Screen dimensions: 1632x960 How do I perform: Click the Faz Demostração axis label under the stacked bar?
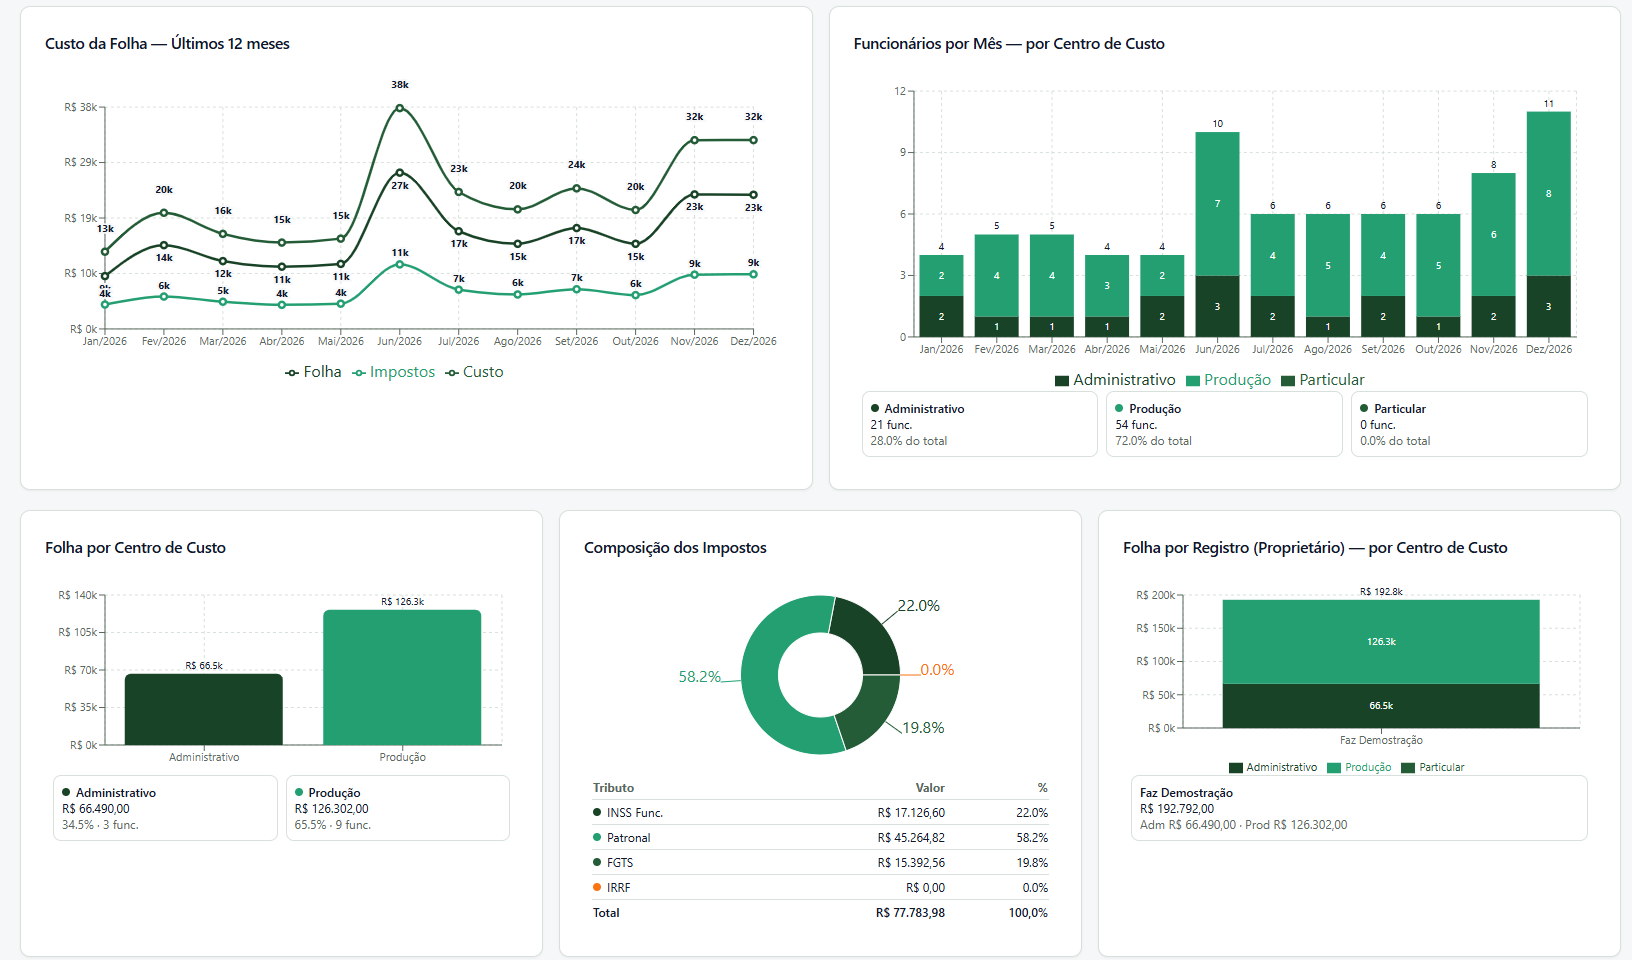(x=1381, y=741)
